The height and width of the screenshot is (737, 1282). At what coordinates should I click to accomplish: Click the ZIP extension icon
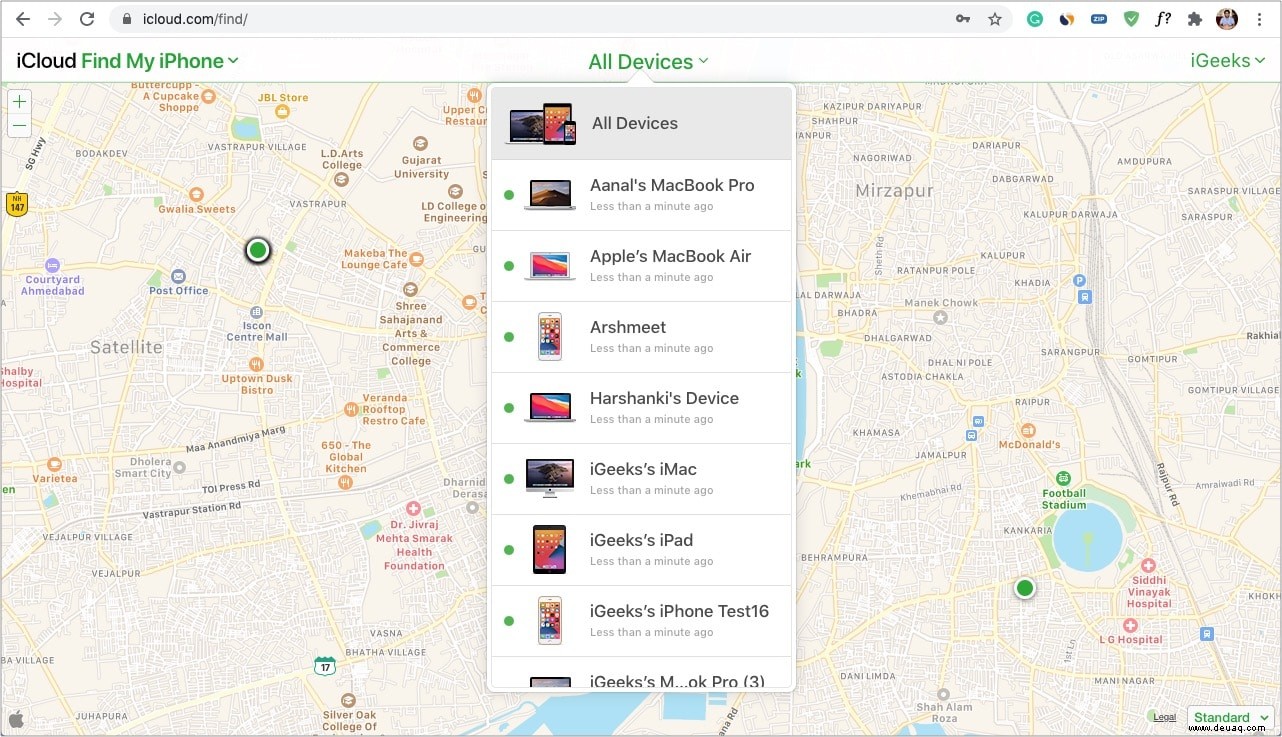1099,19
